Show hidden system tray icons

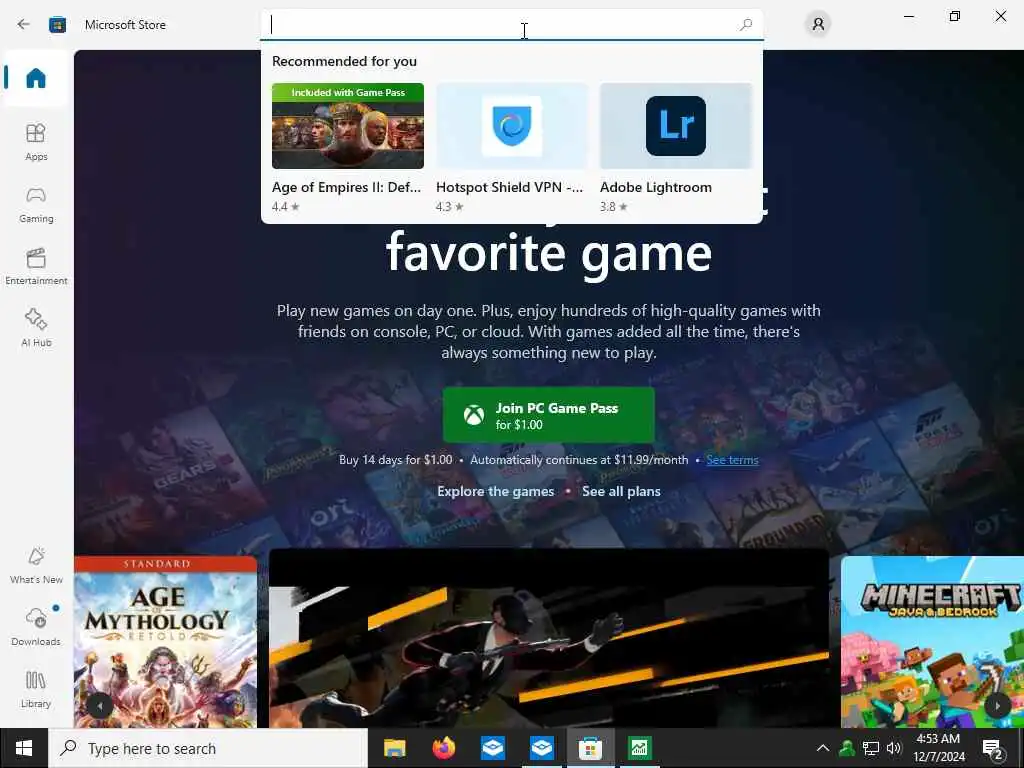pyautogui.click(x=823, y=748)
